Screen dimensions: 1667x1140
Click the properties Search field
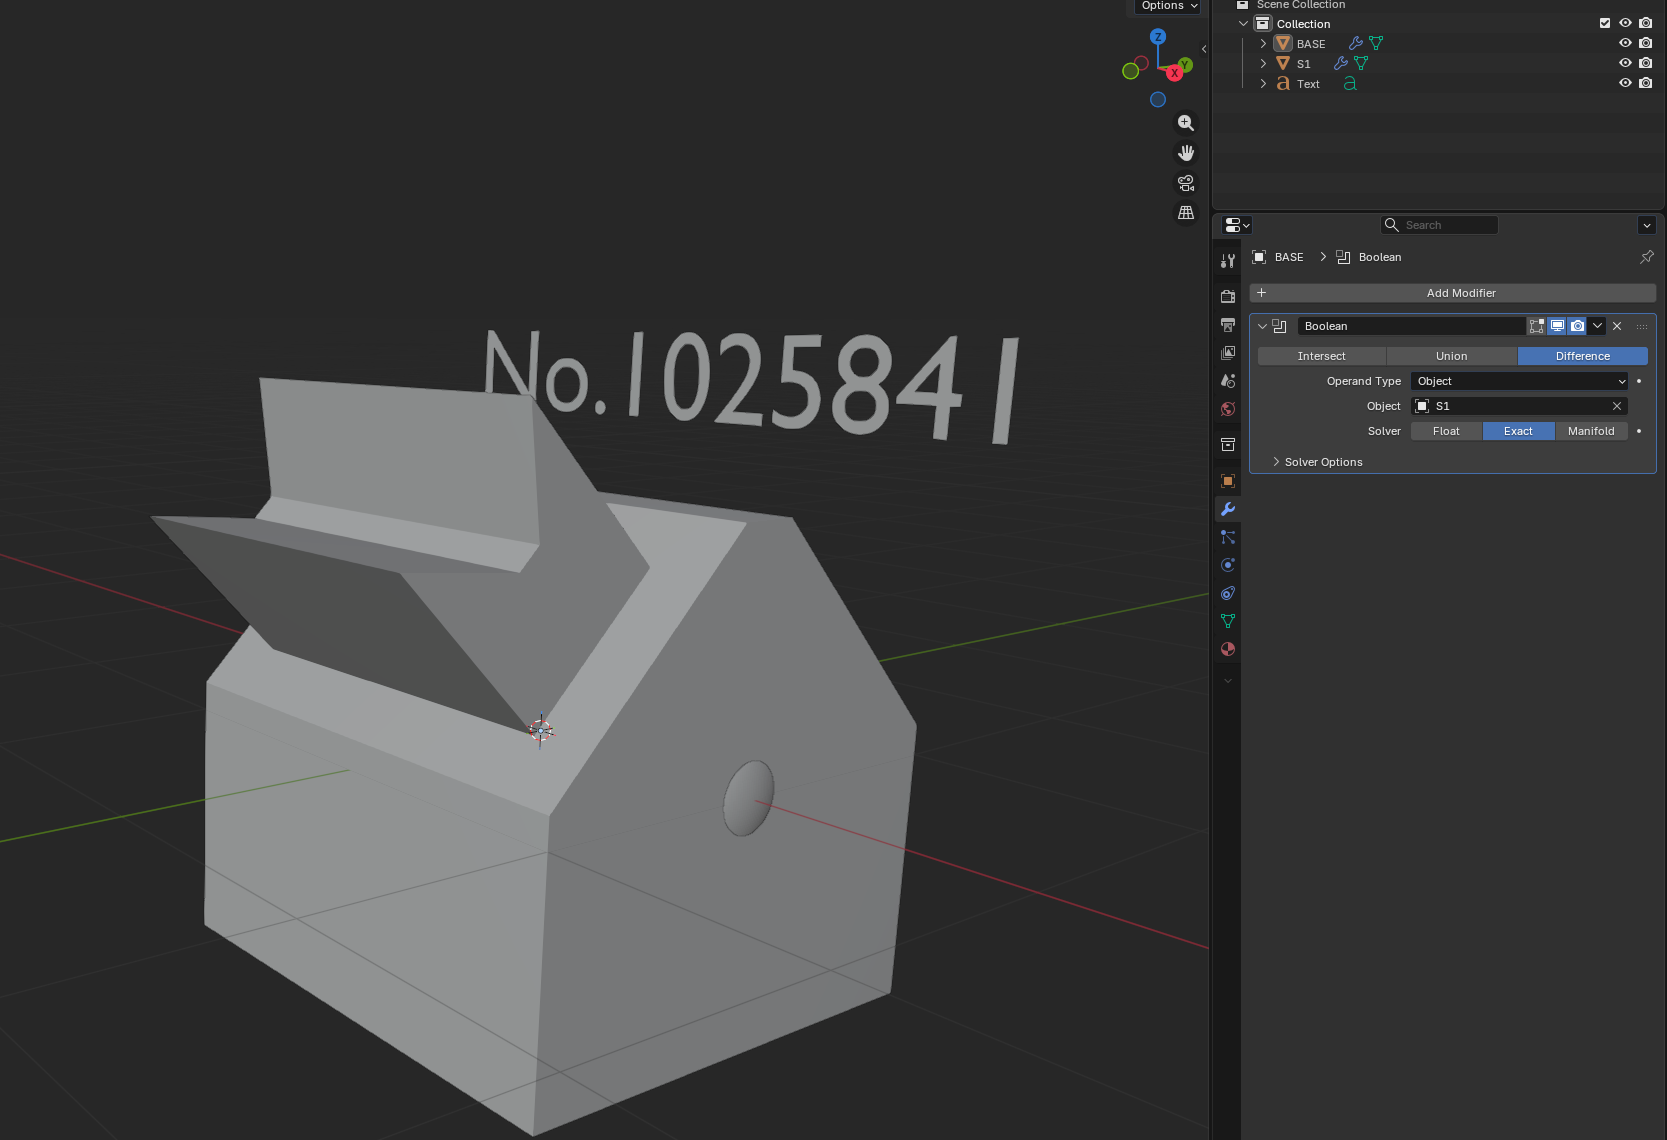(x=1440, y=225)
